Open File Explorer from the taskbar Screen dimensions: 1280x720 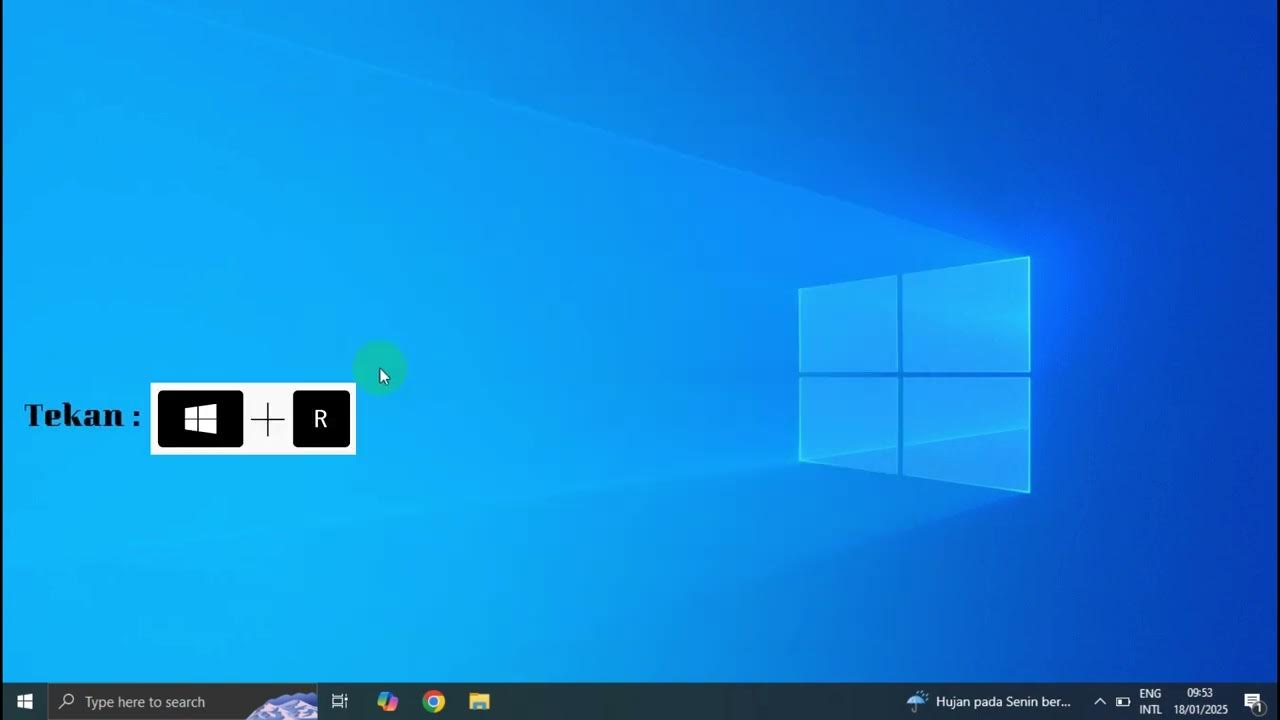pyautogui.click(x=479, y=702)
